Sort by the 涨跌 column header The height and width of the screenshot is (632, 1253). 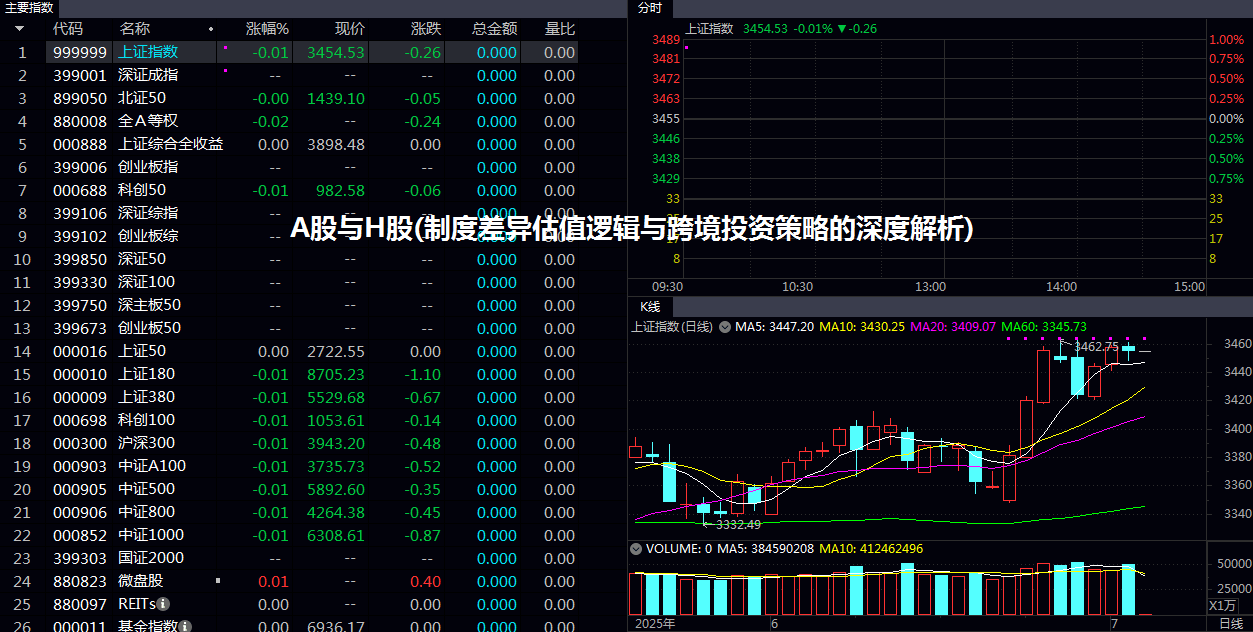425,29
